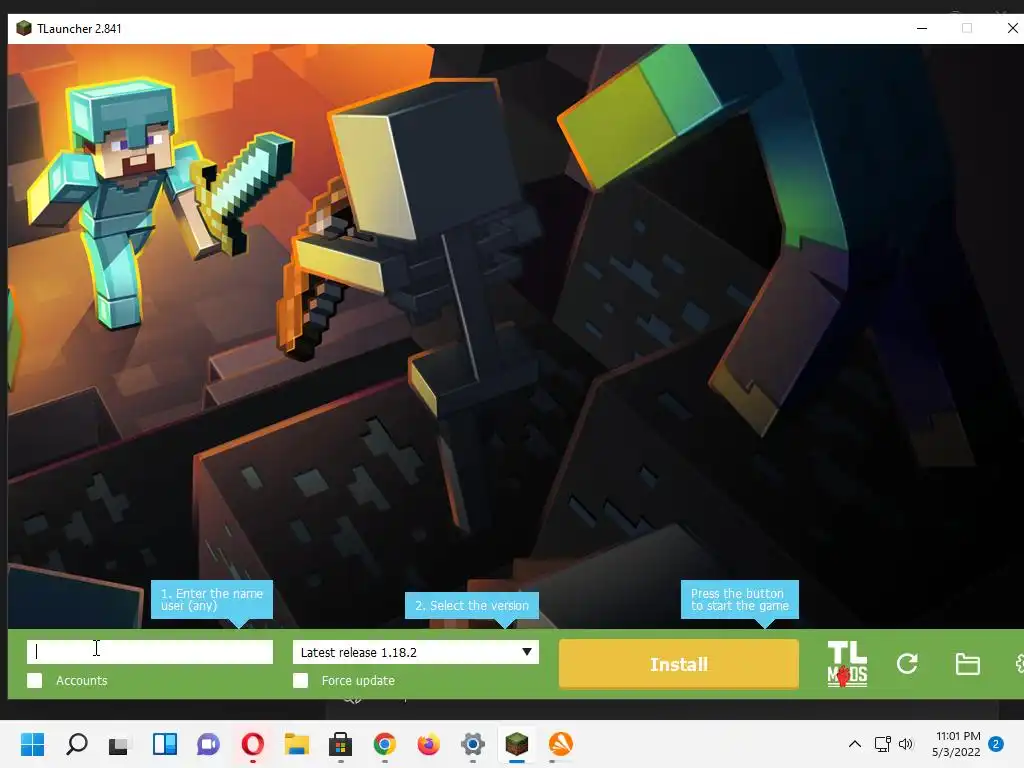Image resolution: width=1024 pixels, height=768 pixels.
Task: Open the TL Mods icon
Action: tap(847, 664)
